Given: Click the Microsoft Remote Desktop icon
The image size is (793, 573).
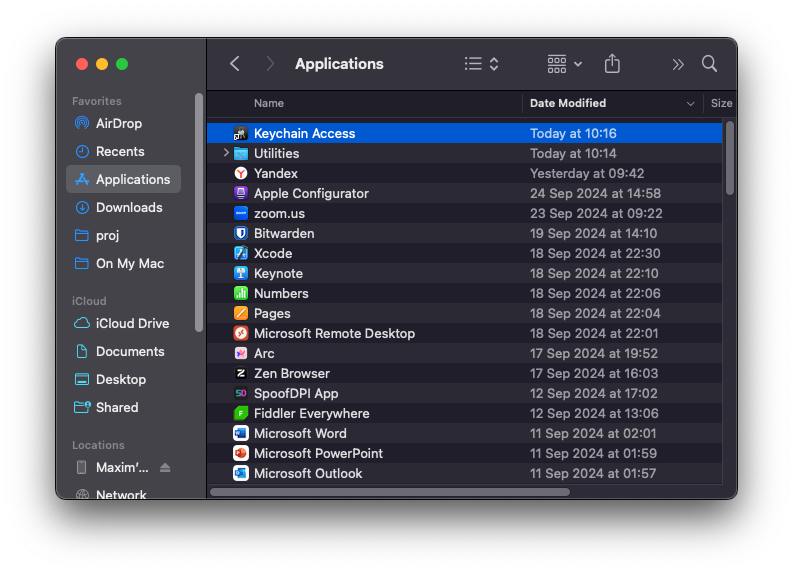Looking at the screenshot, I should pyautogui.click(x=241, y=333).
